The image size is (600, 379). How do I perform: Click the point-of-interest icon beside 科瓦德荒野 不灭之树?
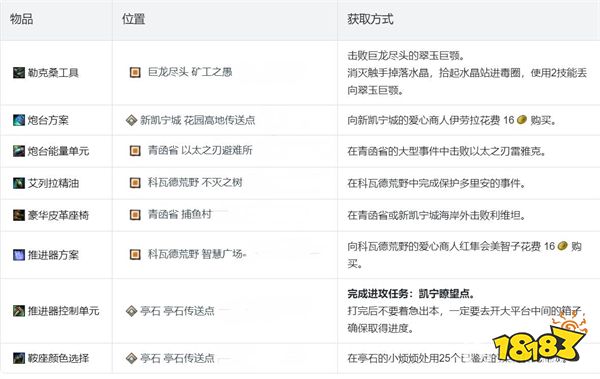click(135, 183)
